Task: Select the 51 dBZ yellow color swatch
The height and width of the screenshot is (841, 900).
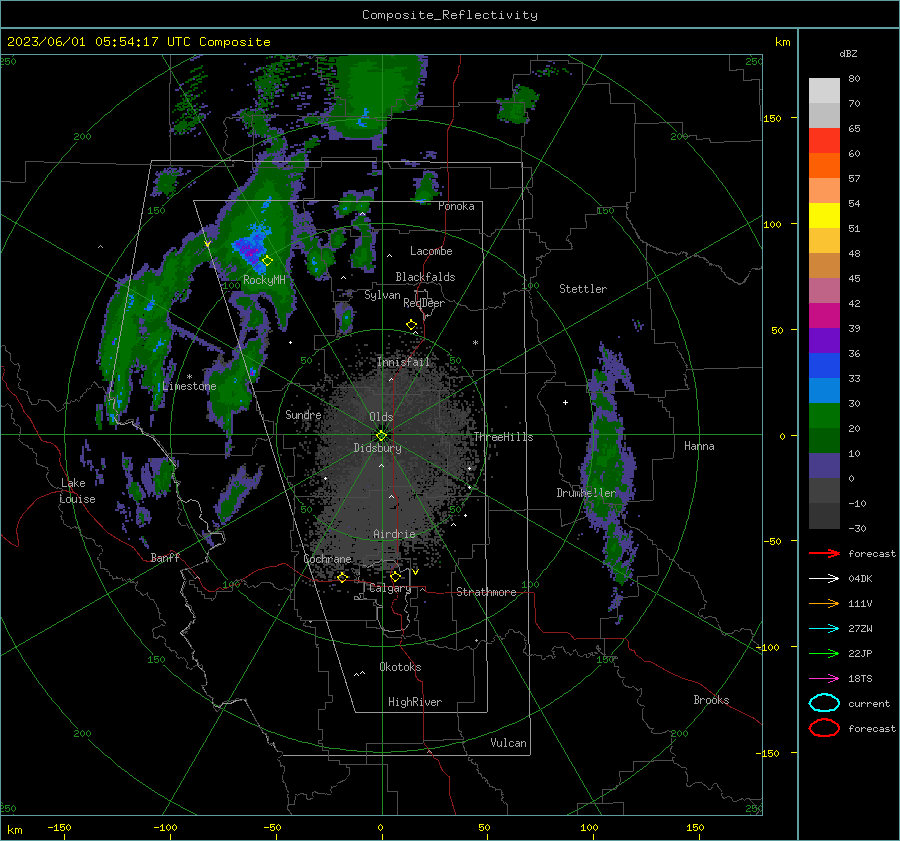Action: click(x=824, y=215)
